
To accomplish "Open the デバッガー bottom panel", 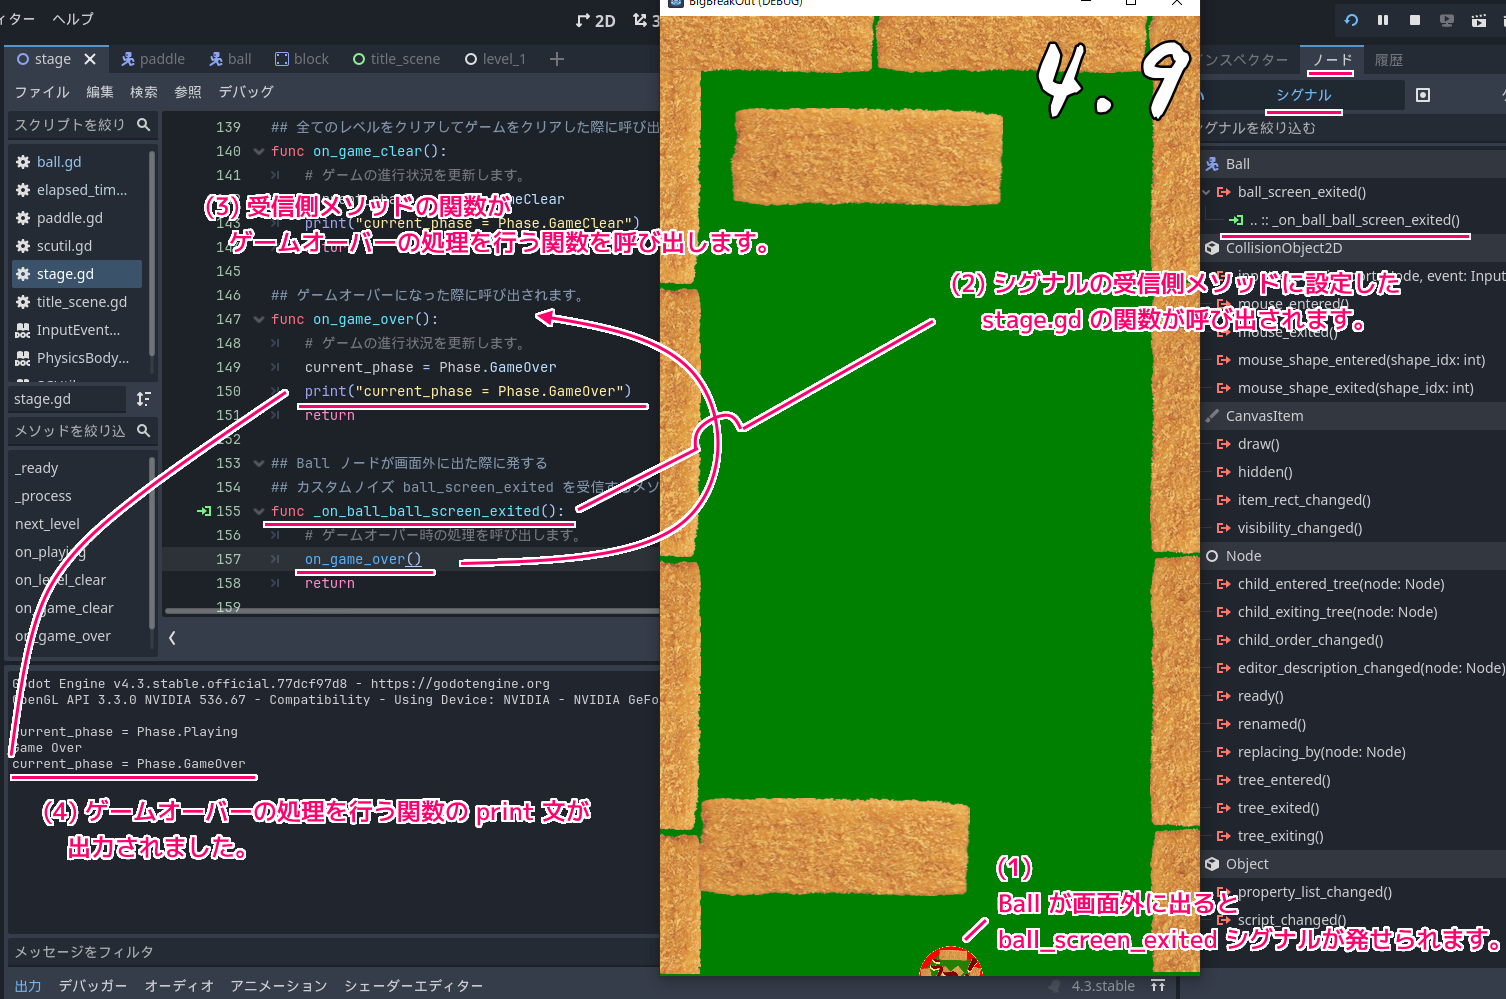I will tap(93, 986).
